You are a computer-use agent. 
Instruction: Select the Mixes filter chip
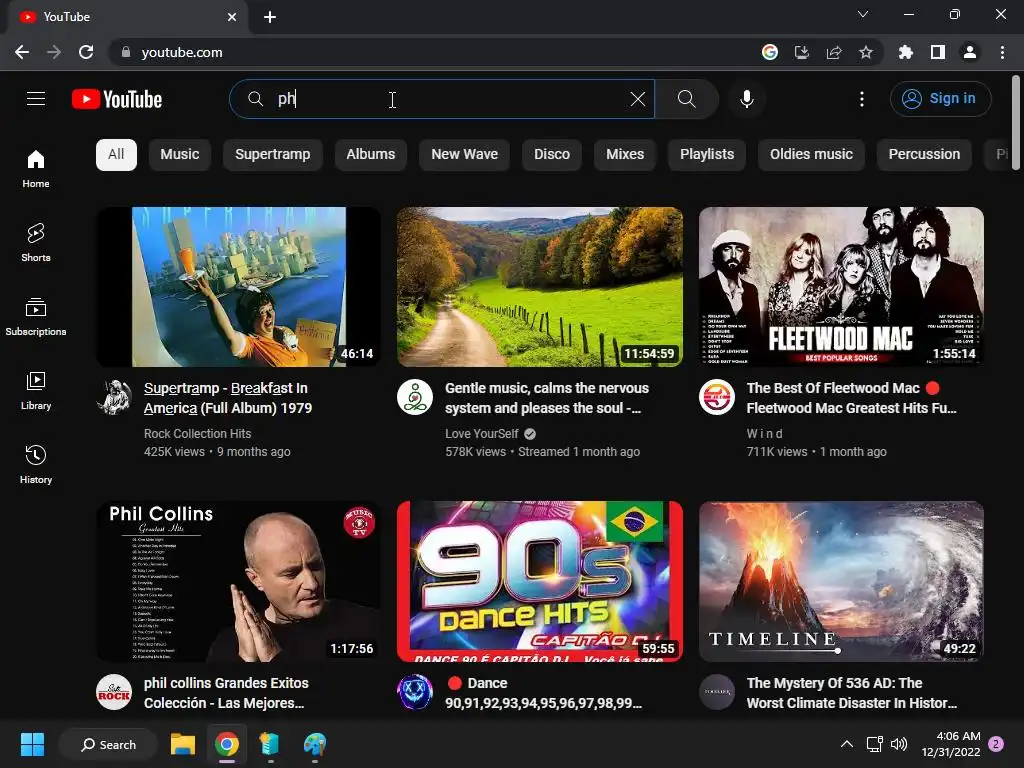[x=625, y=155]
